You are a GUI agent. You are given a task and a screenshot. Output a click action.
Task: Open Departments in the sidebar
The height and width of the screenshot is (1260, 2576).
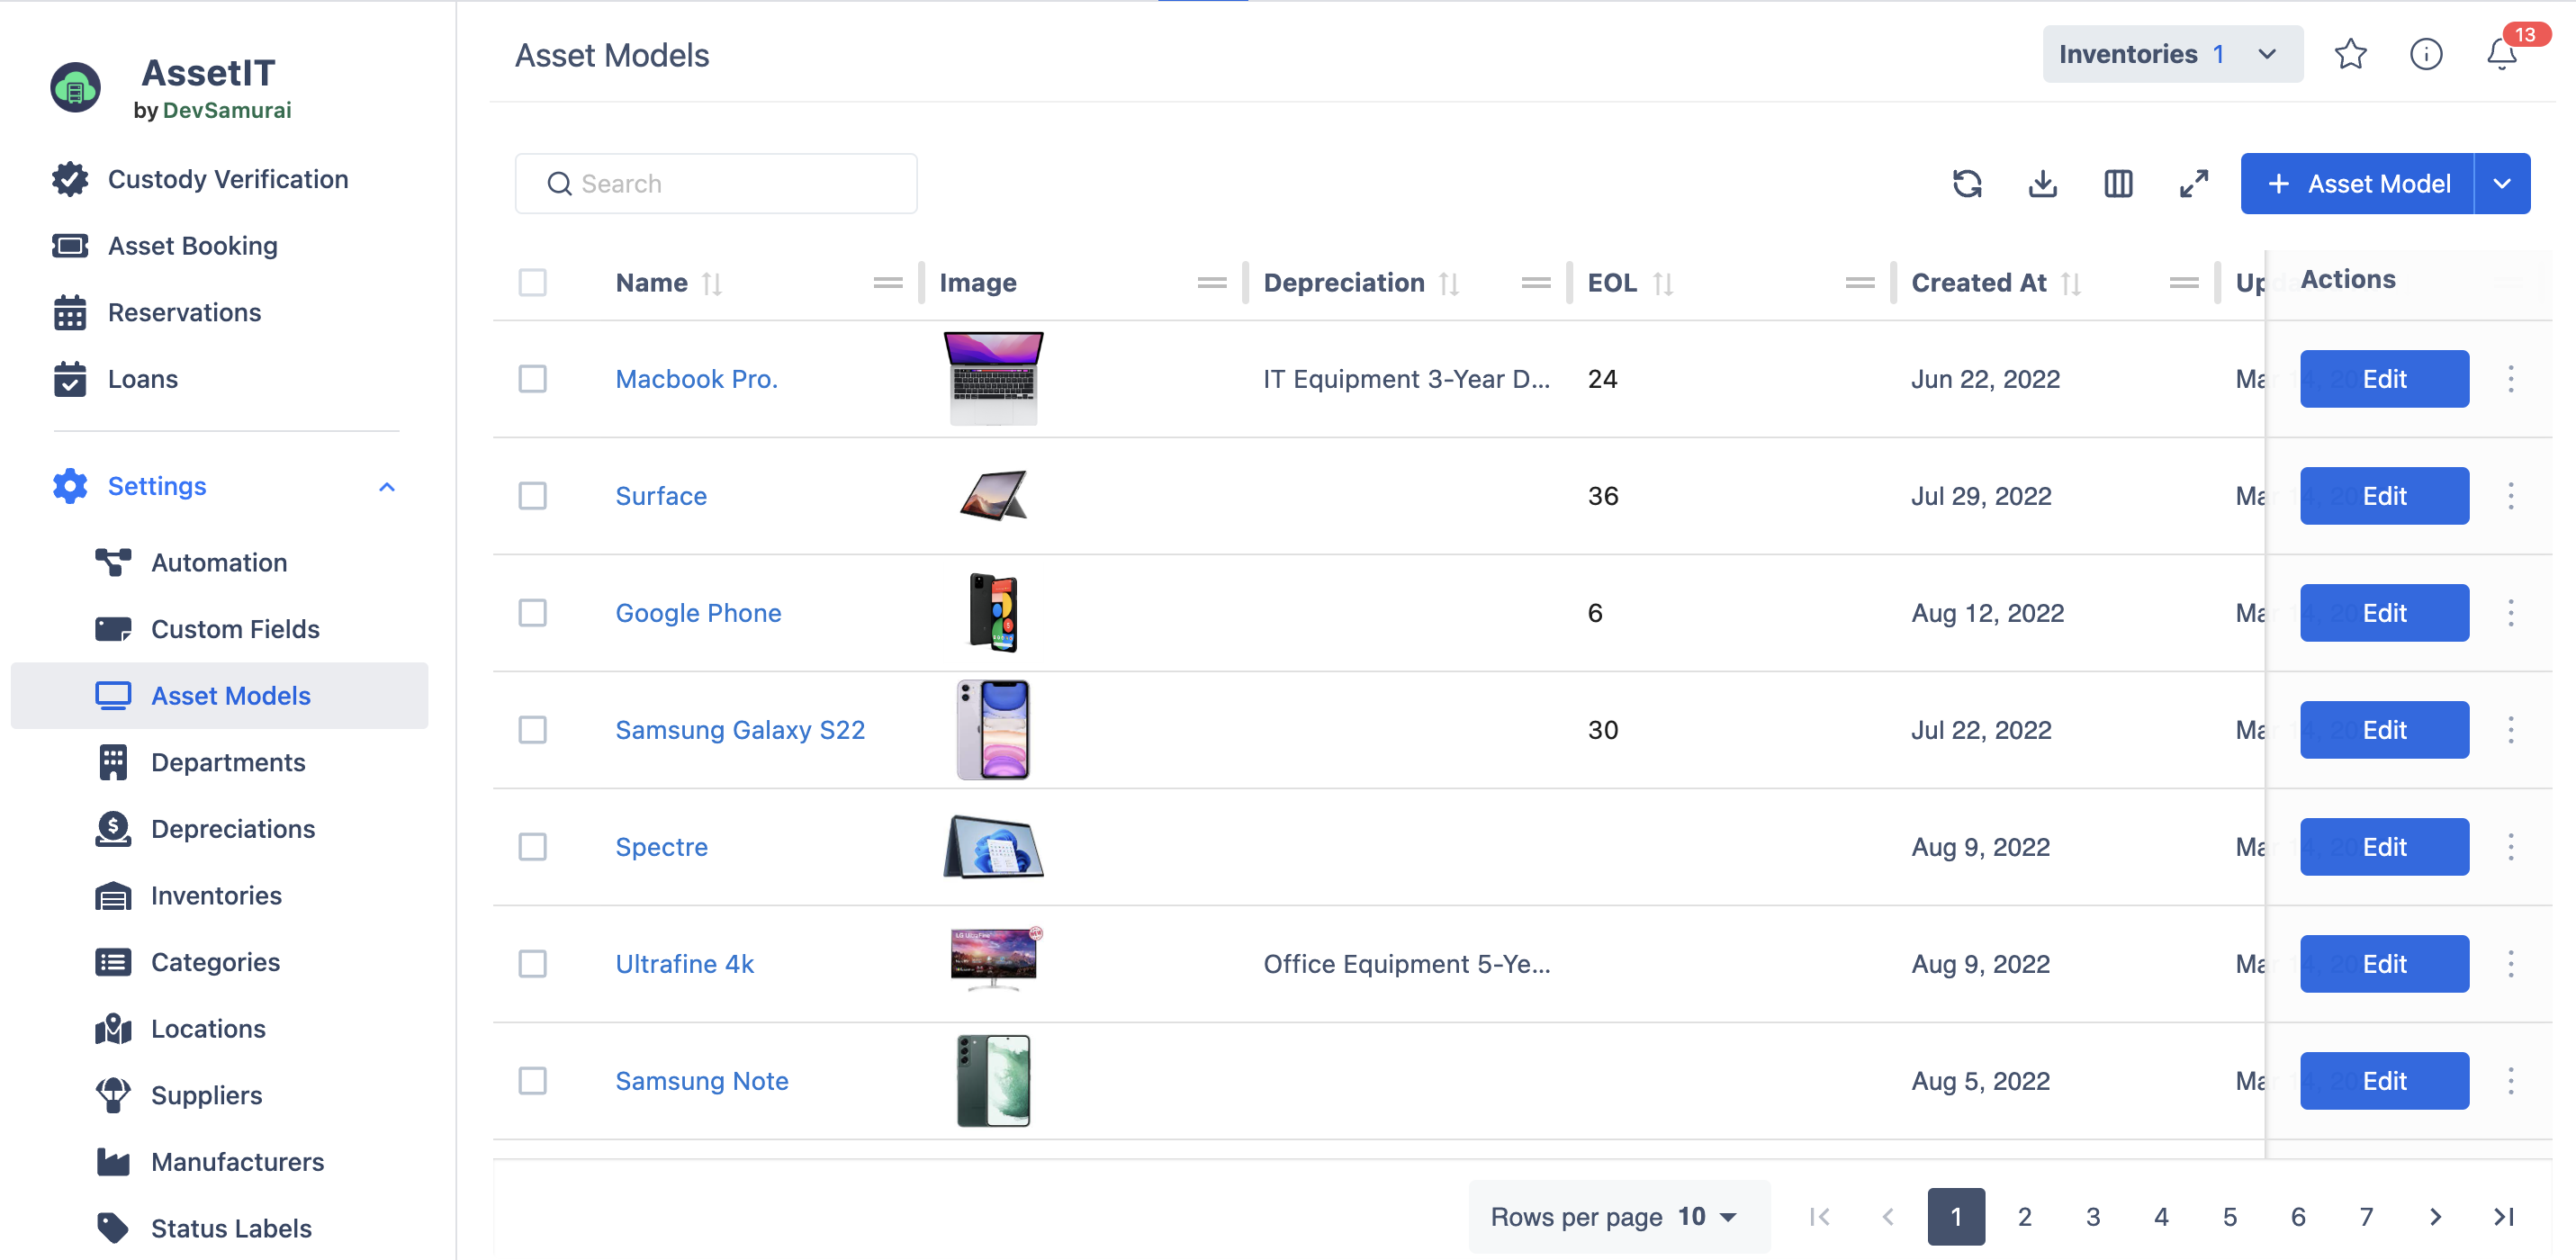(x=228, y=762)
